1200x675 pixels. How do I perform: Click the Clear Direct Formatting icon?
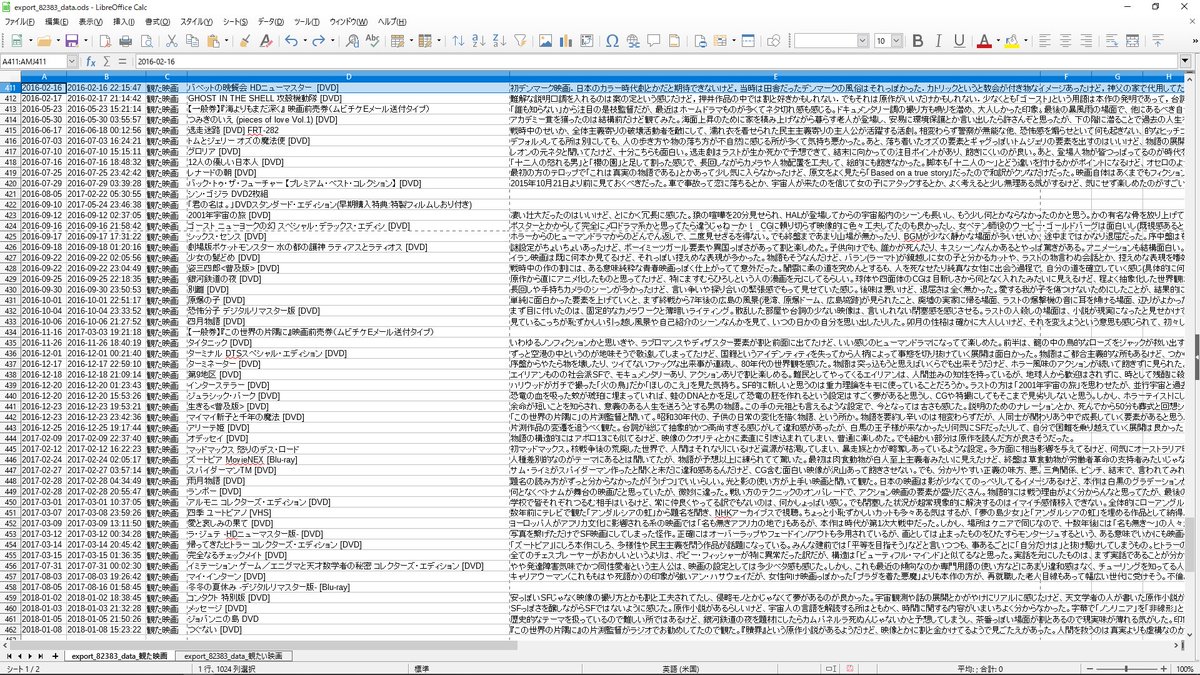click(267, 41)
